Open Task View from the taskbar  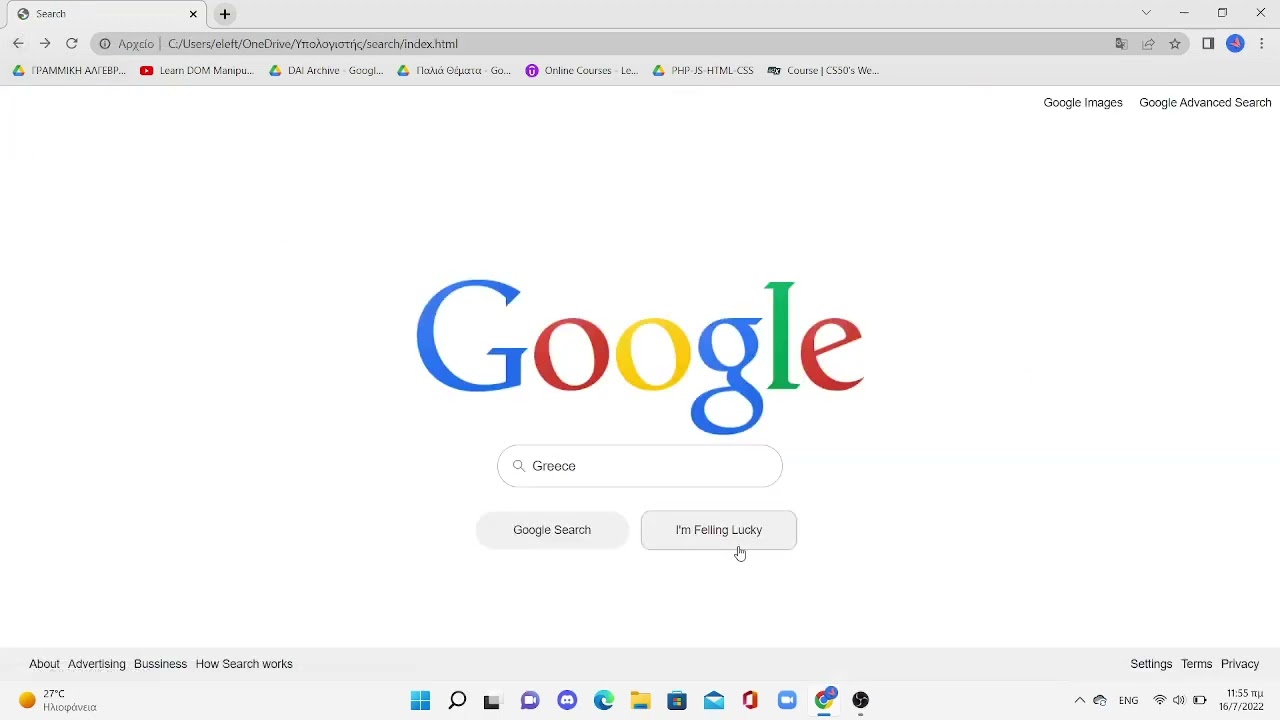click(x=491, y=700)
